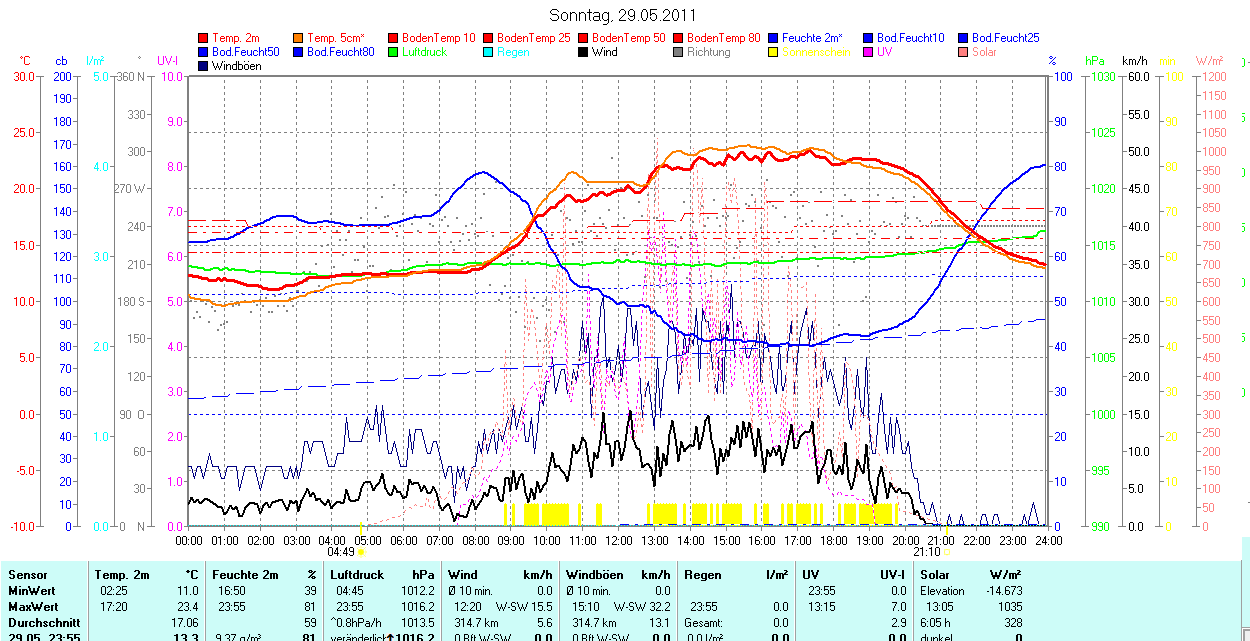The image size is (1250, 641).
Task: Click the Luftdruck column header in table
Action: (357, 575)
